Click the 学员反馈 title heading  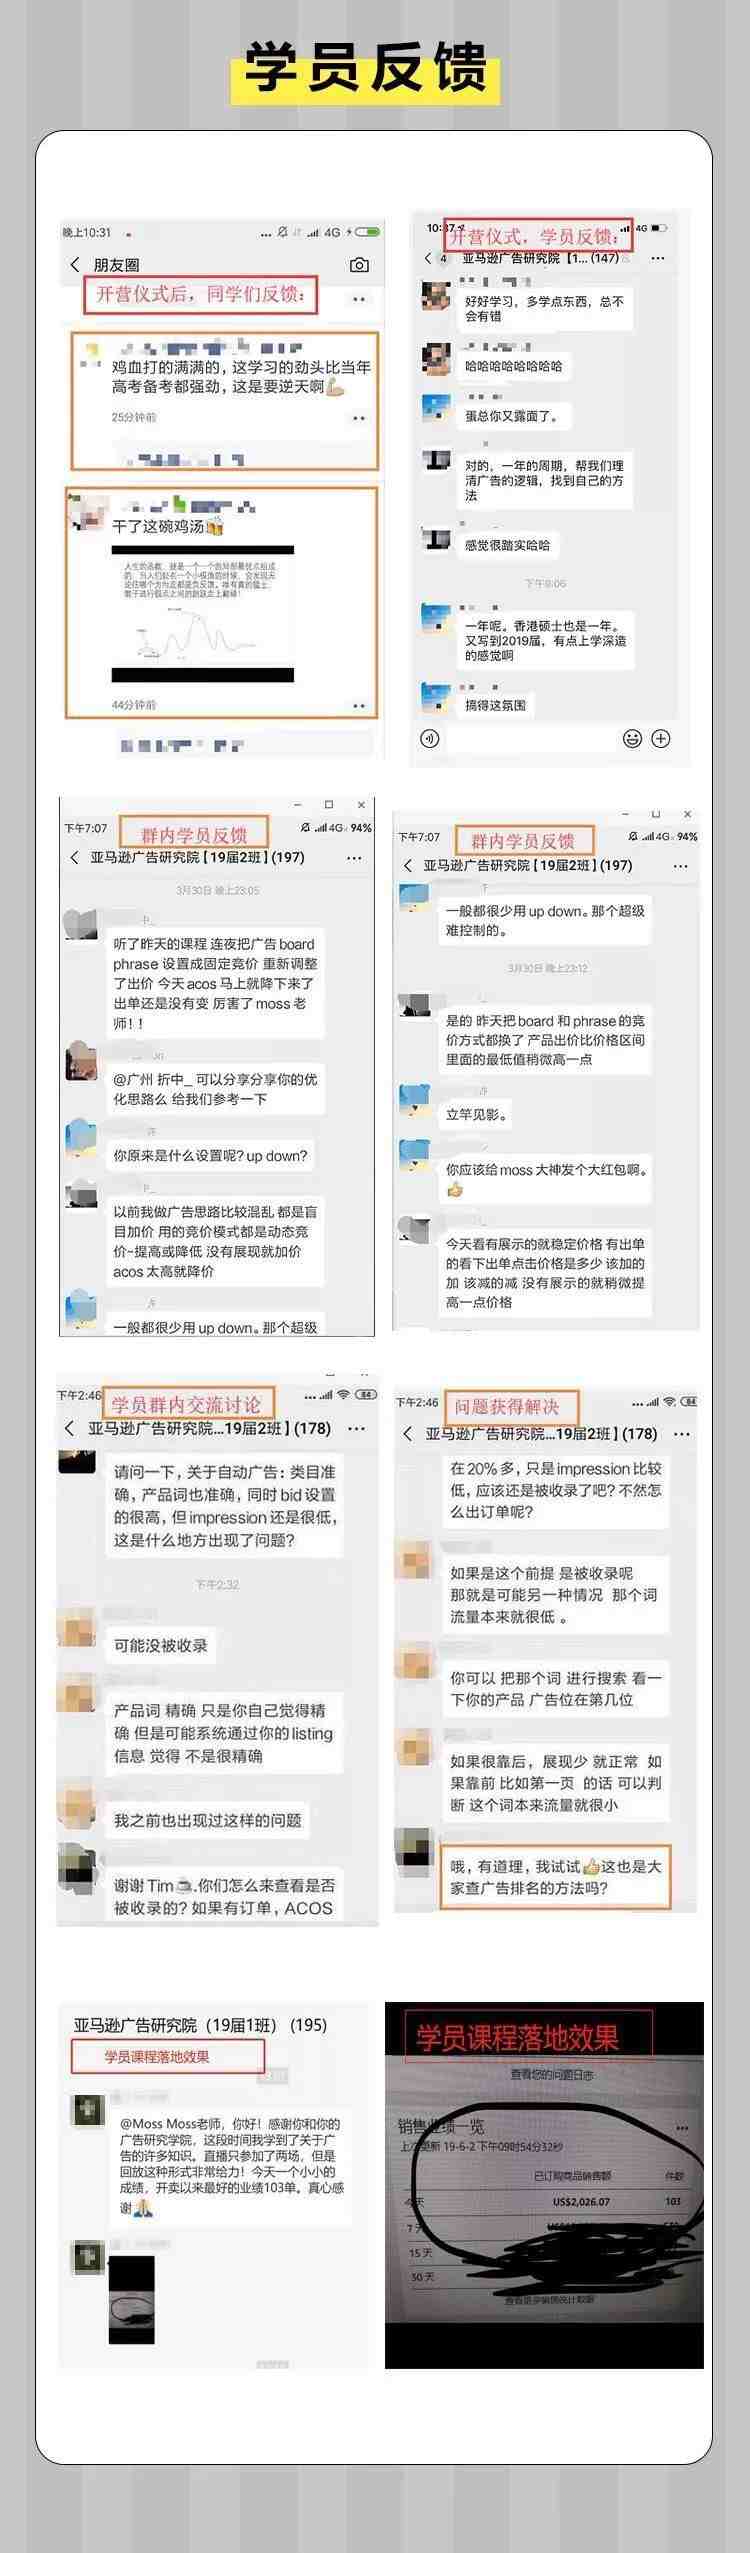click(x=365, y=68)
